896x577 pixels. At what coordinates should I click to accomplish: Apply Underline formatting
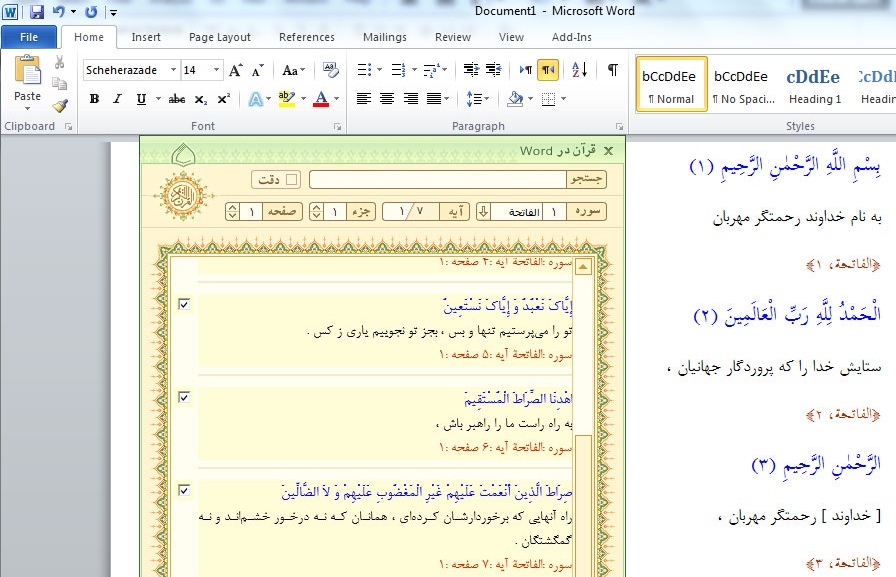click(x=141, y=99)
